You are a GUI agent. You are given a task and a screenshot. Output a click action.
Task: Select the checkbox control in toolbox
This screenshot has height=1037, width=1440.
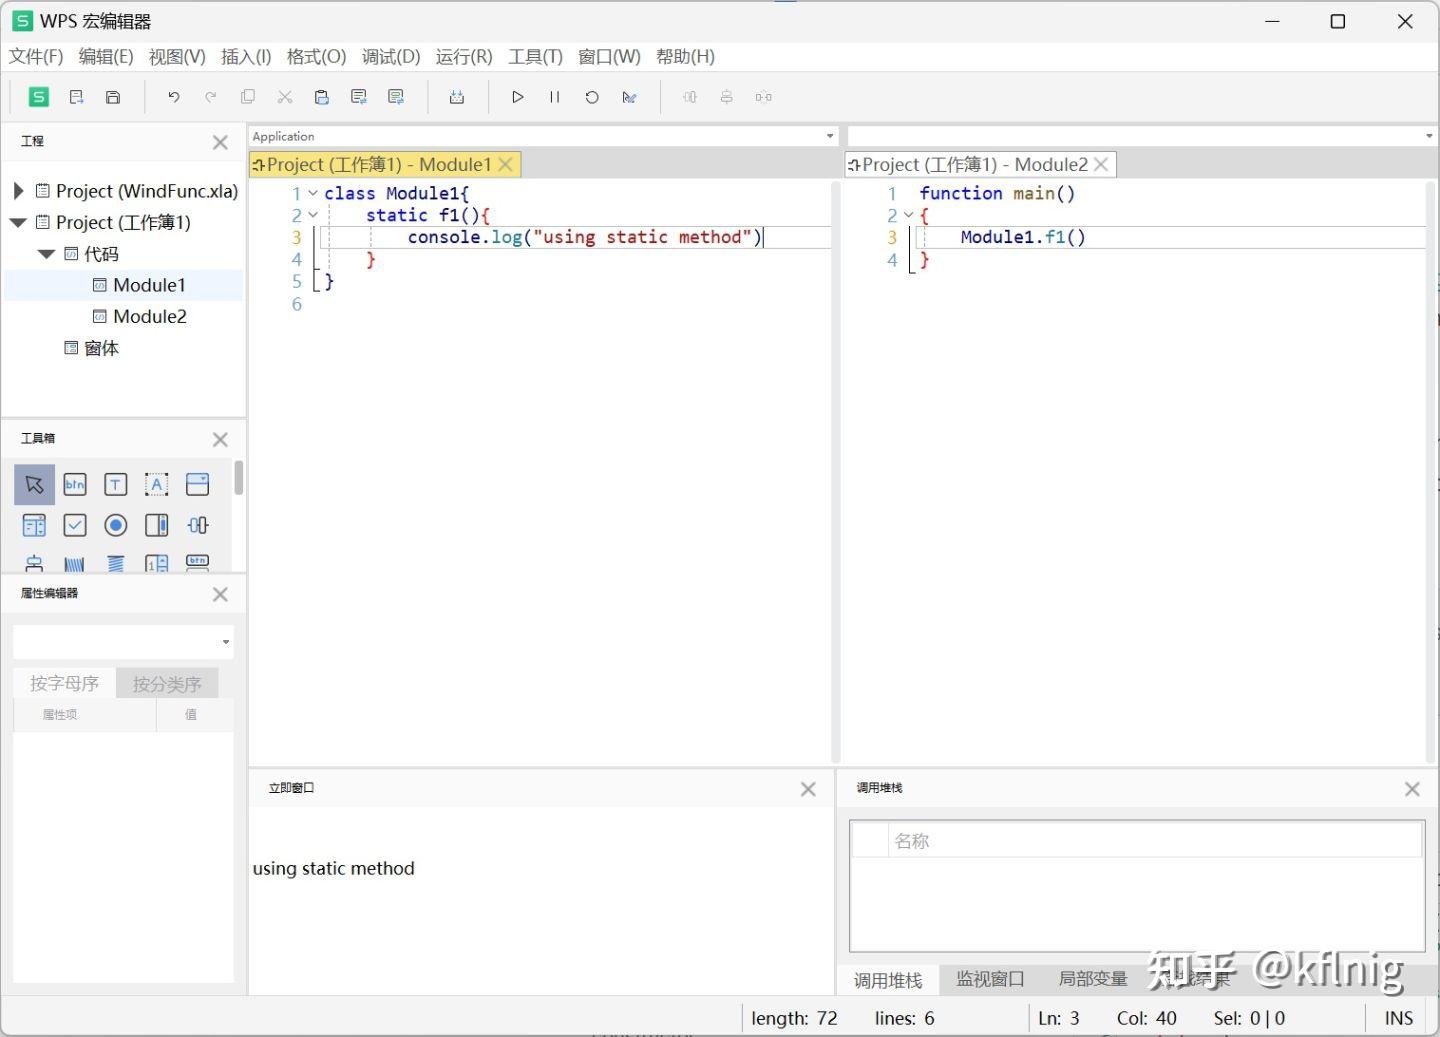tap(75, 525)
